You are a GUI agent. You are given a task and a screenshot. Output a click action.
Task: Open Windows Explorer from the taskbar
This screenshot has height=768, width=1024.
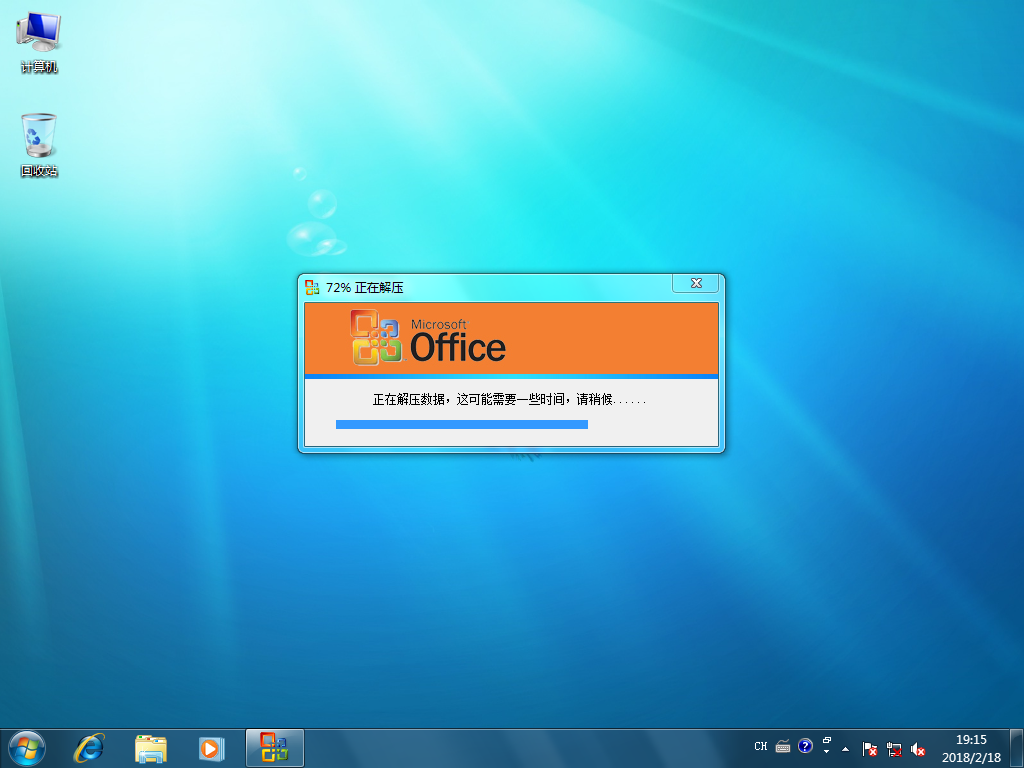pyautogui.click(x=151, y=748)
